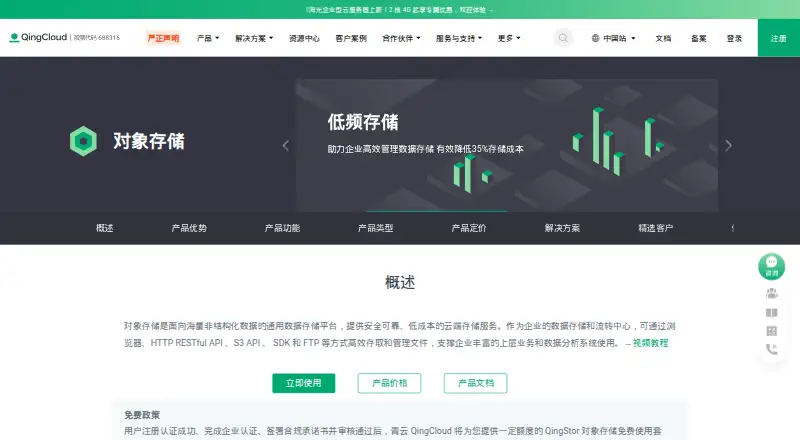This screenshot has height=440, width=800.
Task: Click the 产品价格 button
Action: pos(389,383)
